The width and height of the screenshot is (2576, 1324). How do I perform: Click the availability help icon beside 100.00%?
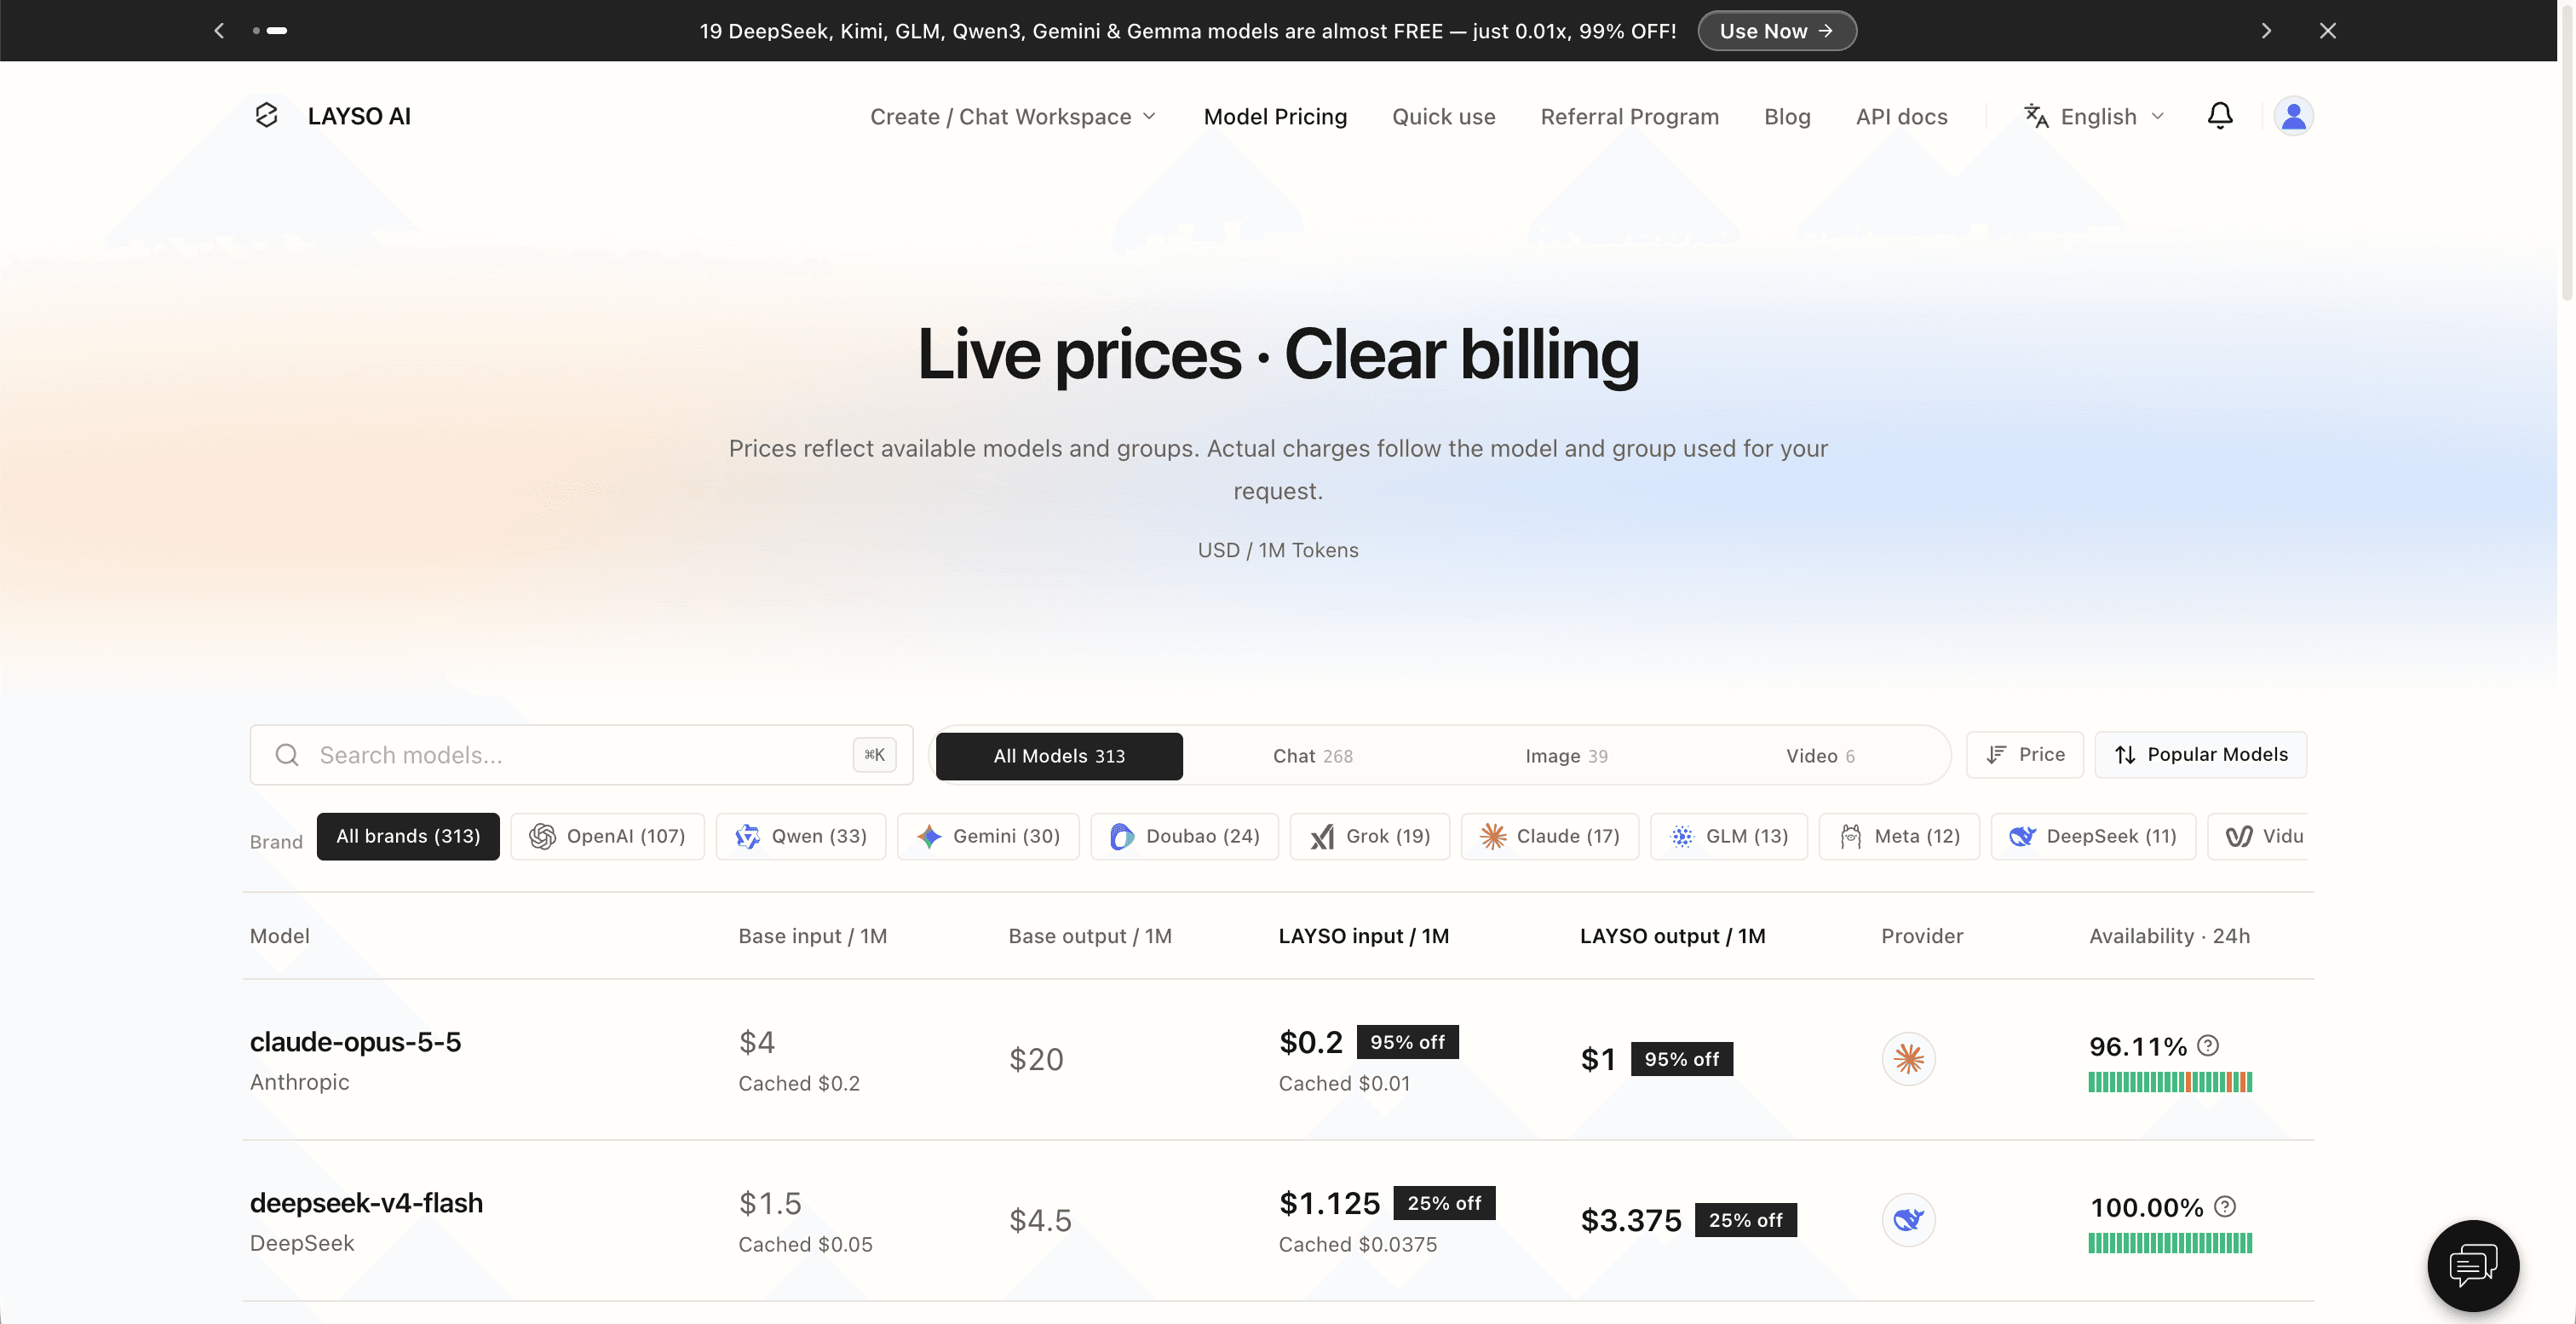[2225, 1207]
